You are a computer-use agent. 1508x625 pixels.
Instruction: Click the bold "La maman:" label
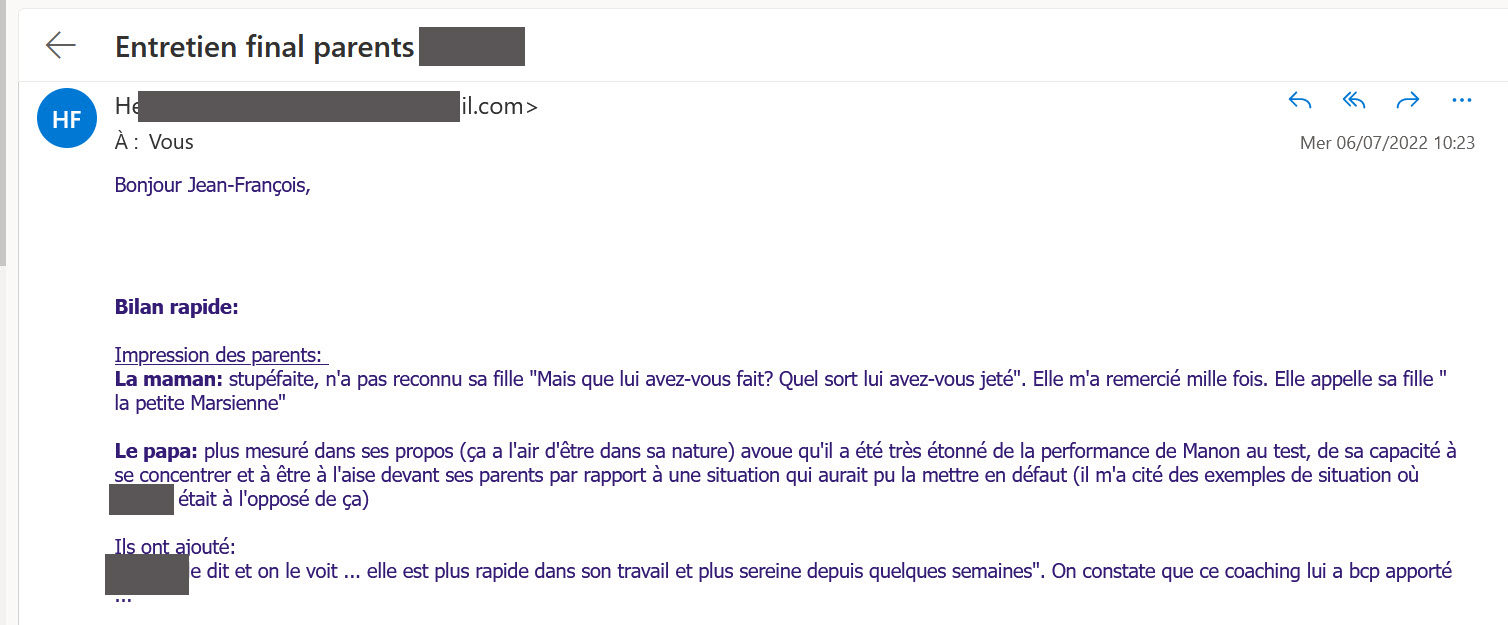(x=168, y=379)
